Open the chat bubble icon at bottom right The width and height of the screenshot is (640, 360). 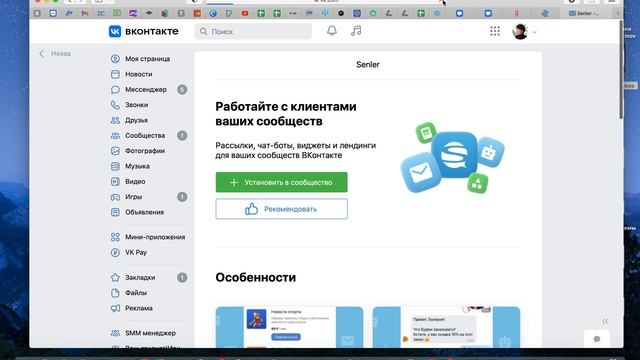(x=597, y=339)
